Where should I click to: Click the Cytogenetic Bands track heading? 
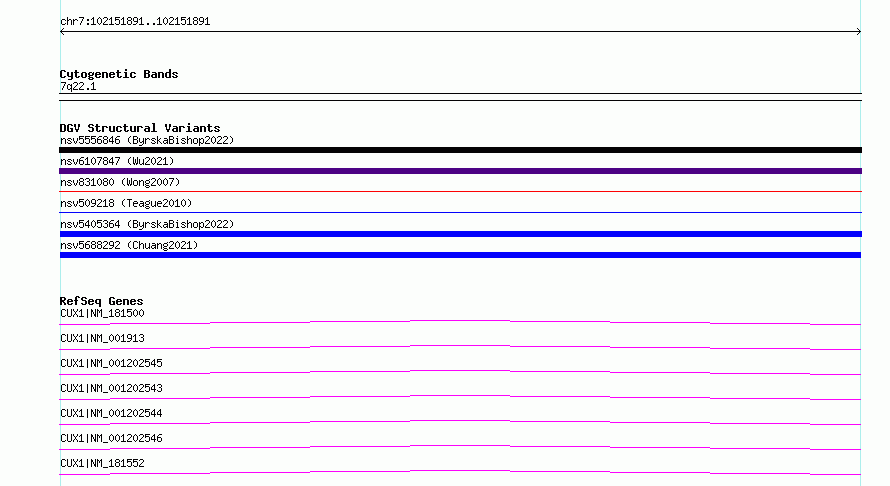pos(119,74)
